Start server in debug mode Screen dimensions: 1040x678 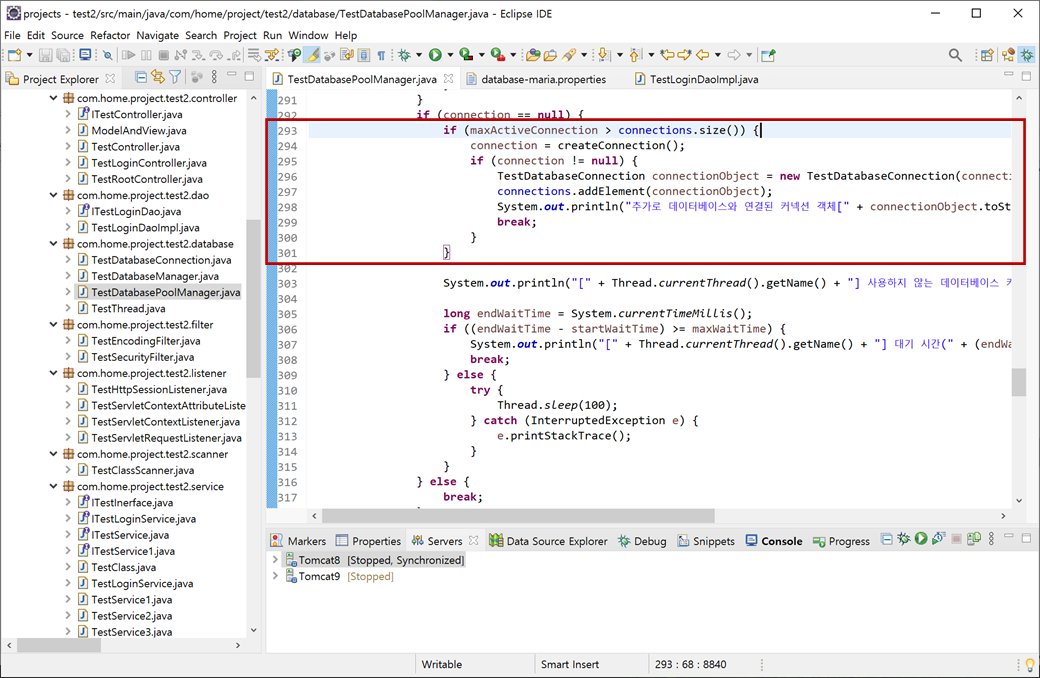pyautogui.click(x=904, y=539)
